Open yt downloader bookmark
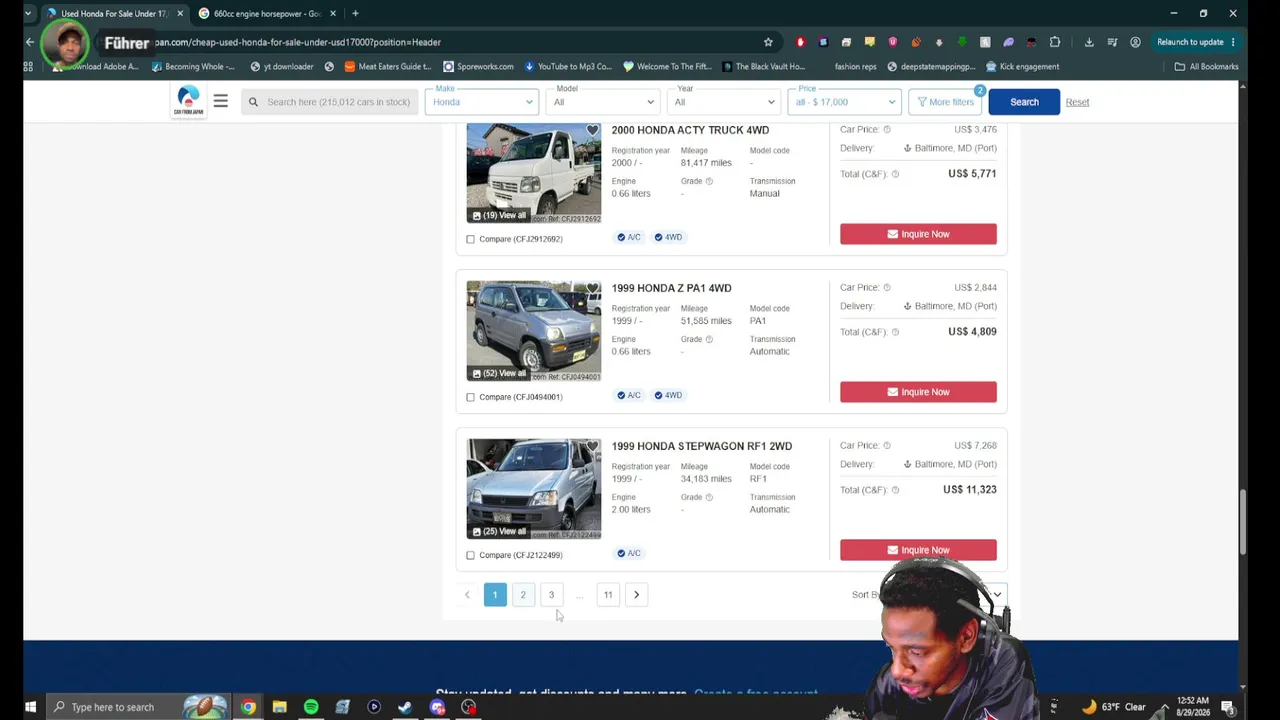The height and width of the screenshot is (720, 1280). coord(282,67)
